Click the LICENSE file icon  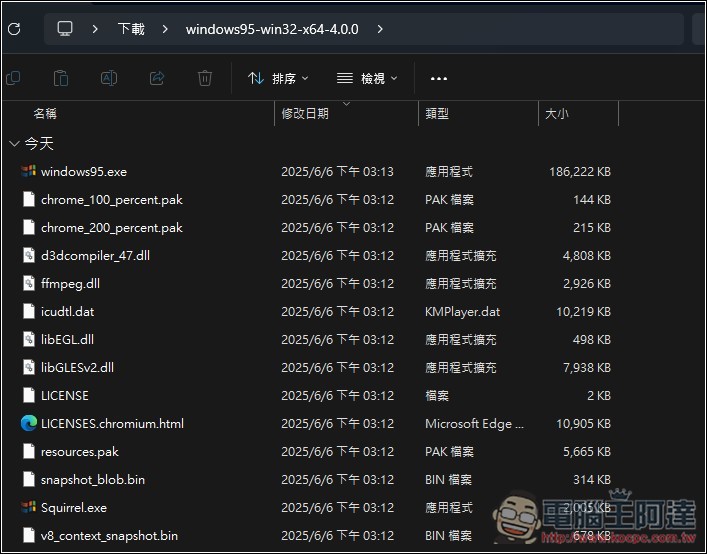(29, 395)
